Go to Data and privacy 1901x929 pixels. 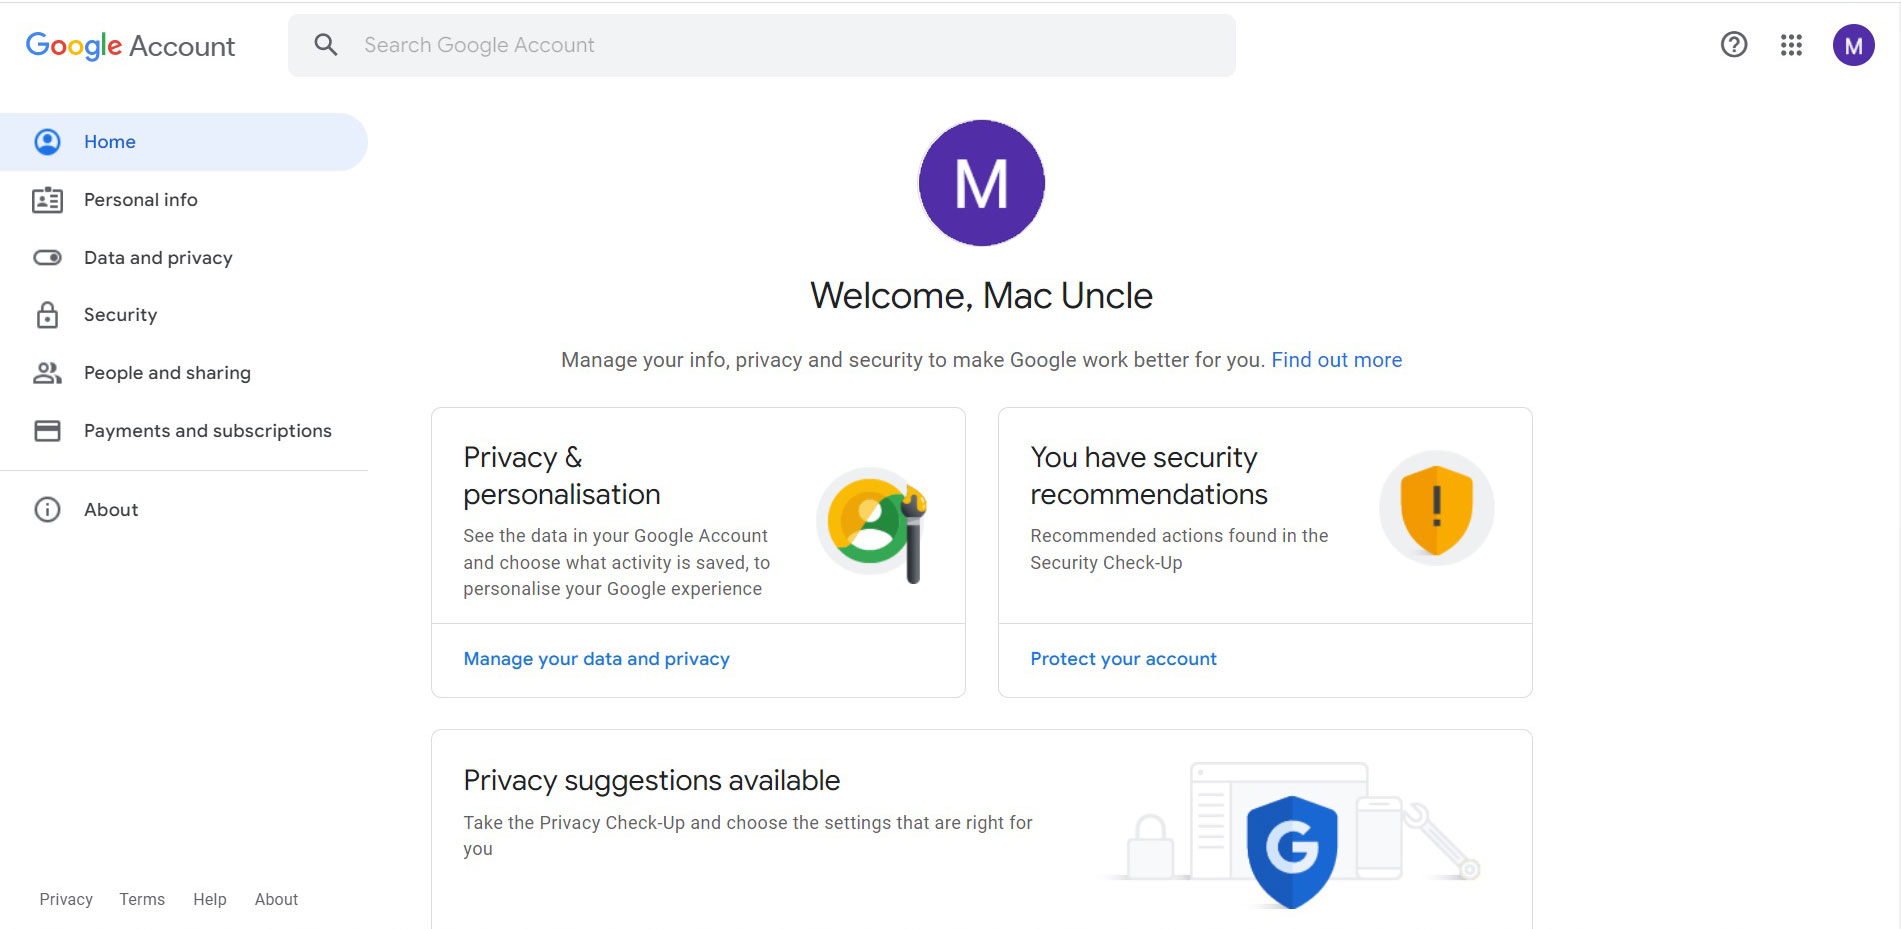tap(158, 258)
